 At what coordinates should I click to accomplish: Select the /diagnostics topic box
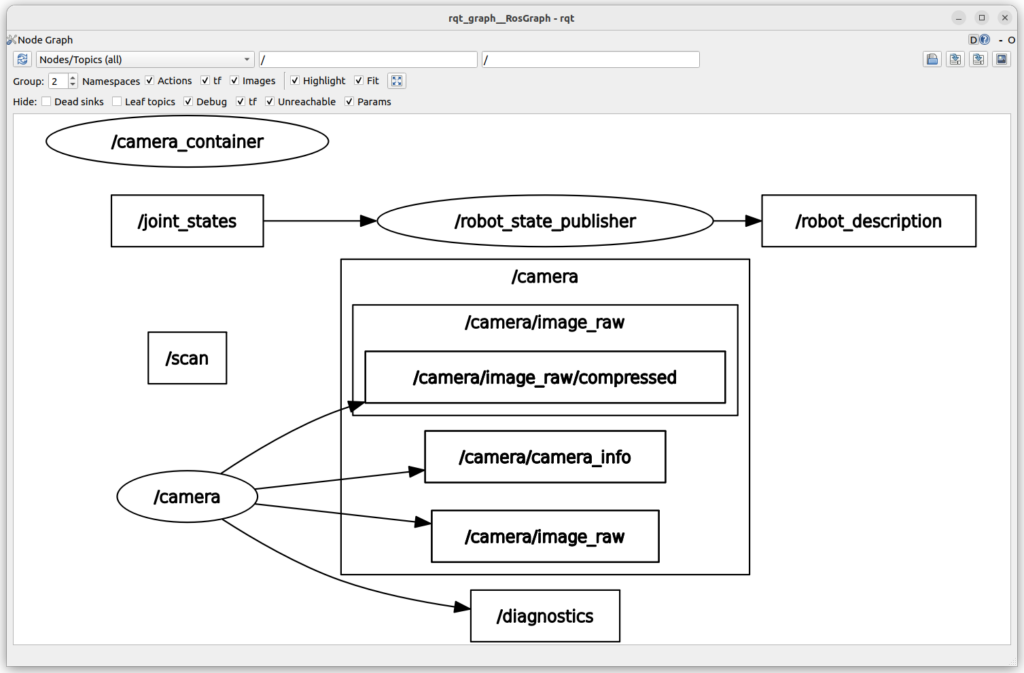pos(545,616)
